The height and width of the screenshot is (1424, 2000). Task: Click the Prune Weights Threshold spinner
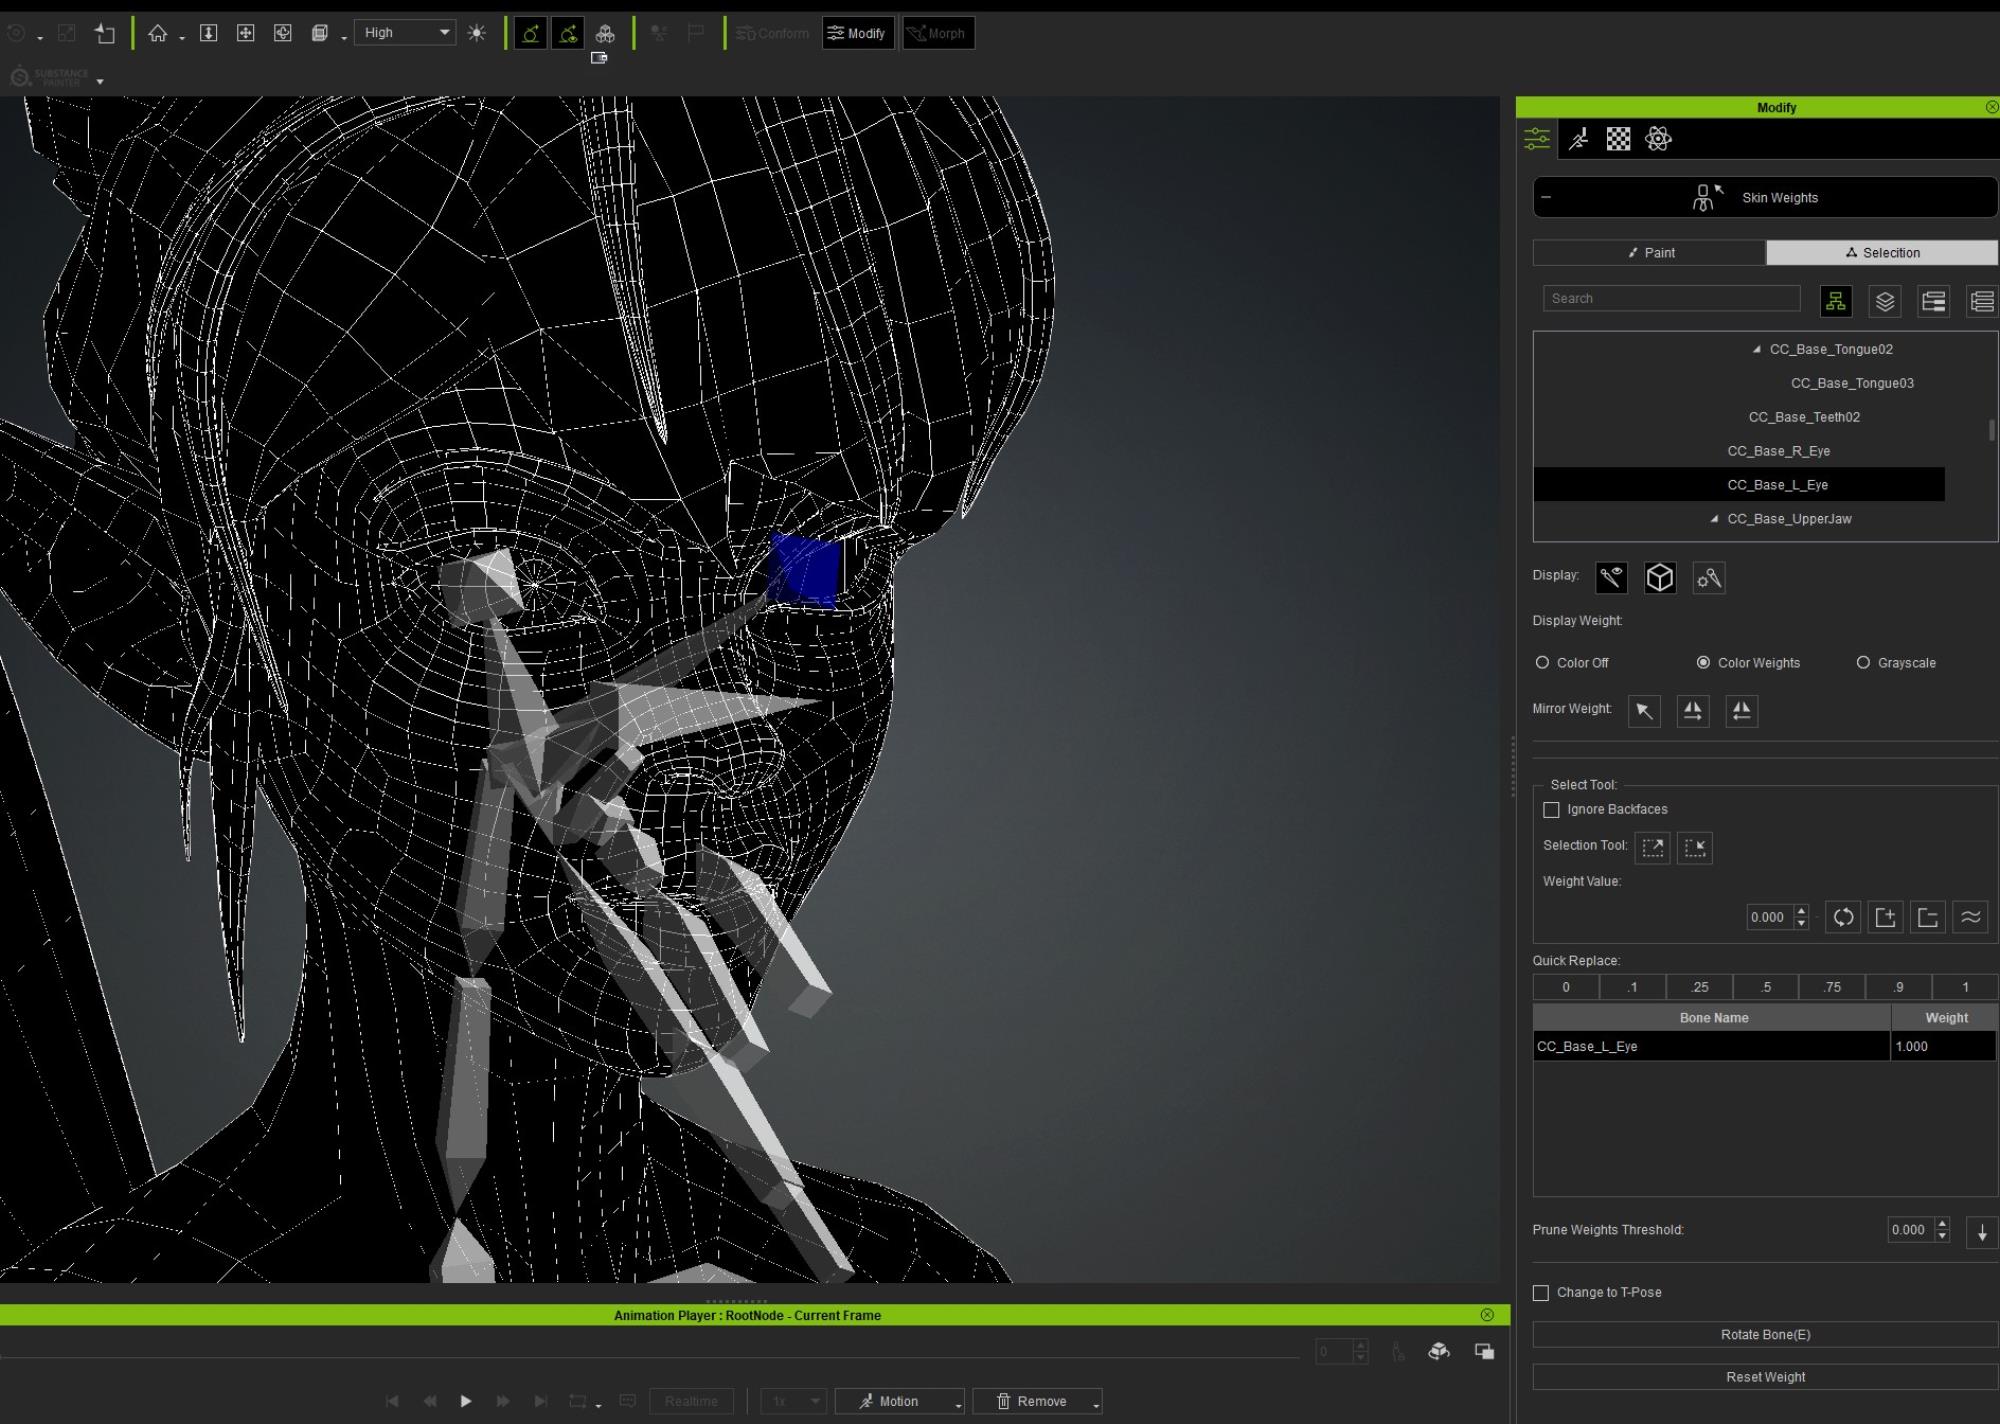(1918, 1230)
